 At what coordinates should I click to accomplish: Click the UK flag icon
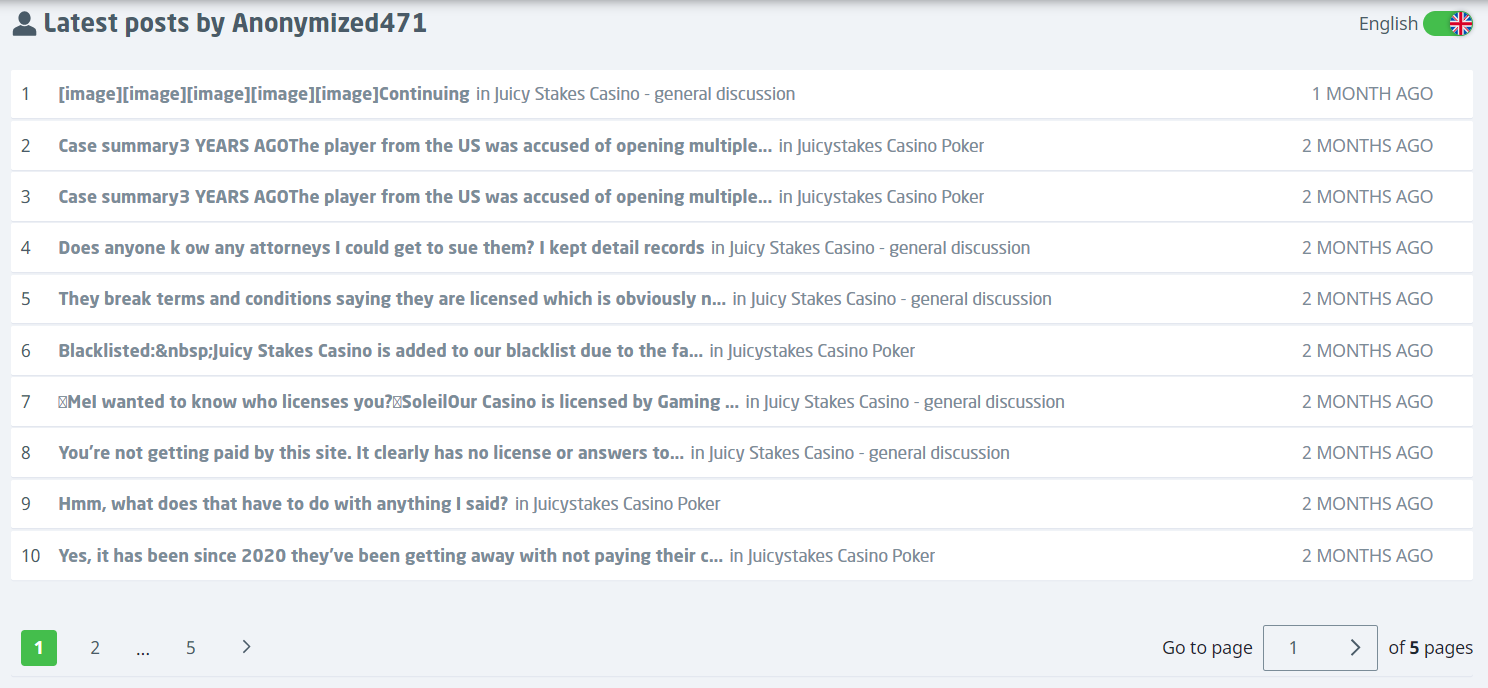[1460, 24]
